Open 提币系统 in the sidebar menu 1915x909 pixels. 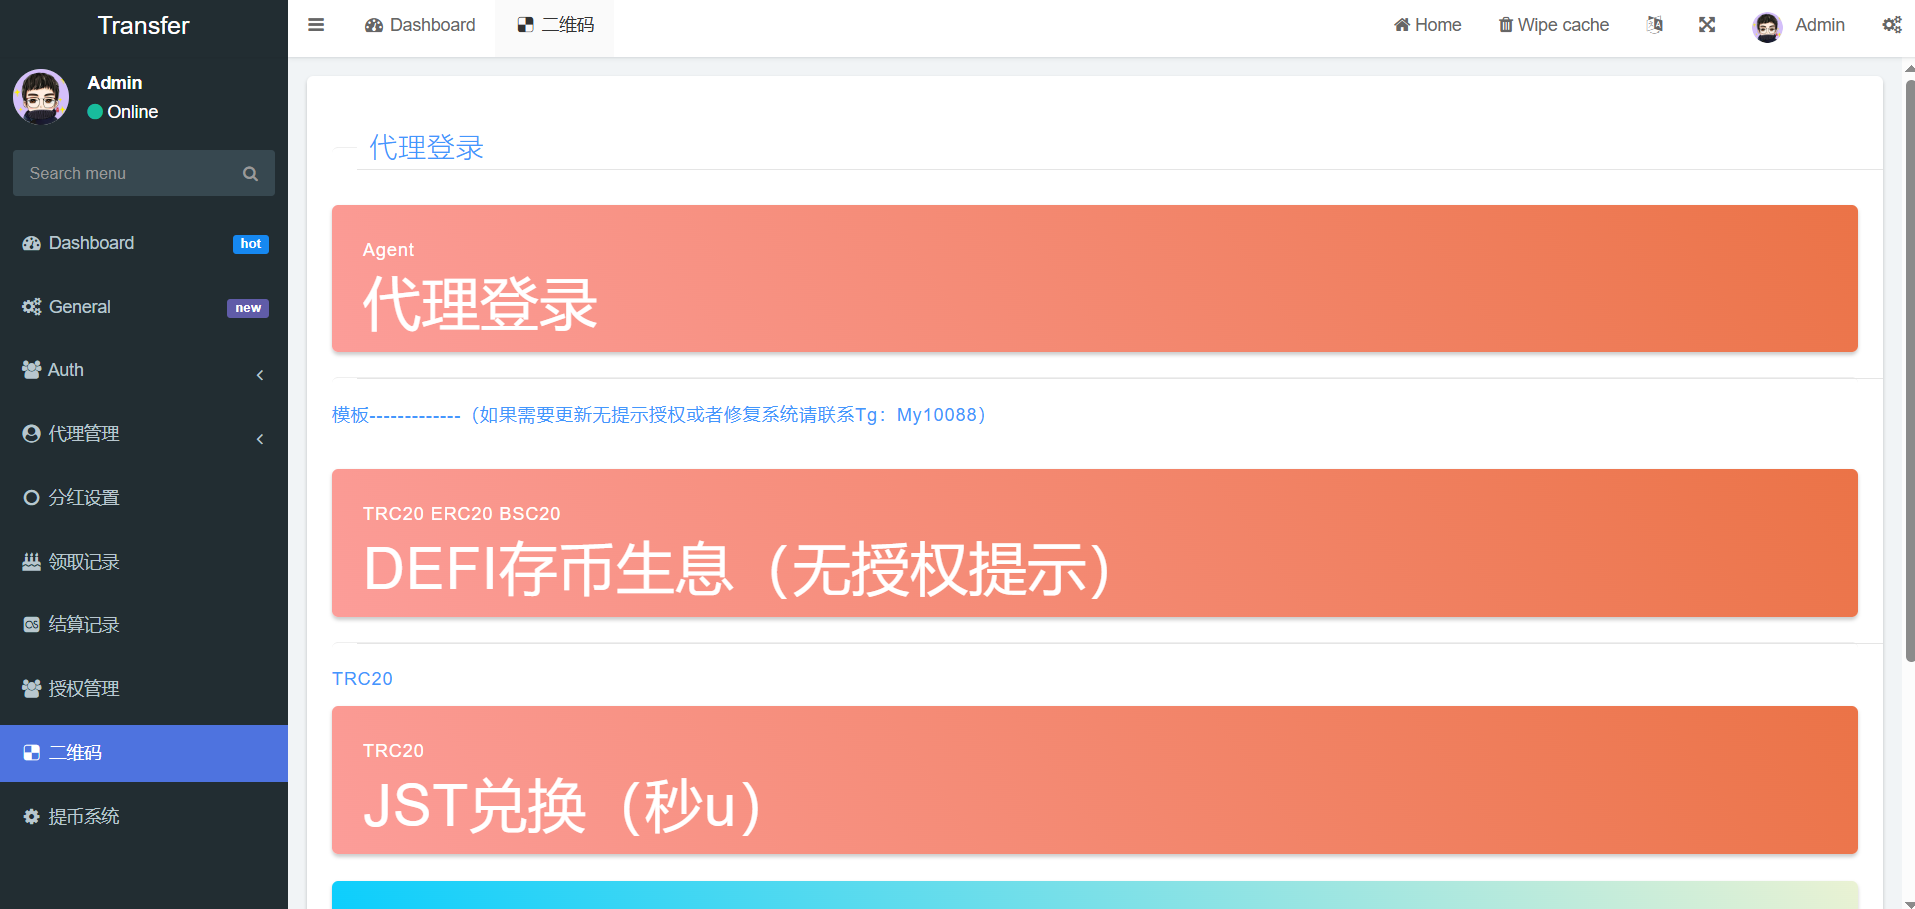(x=144, y=817)
